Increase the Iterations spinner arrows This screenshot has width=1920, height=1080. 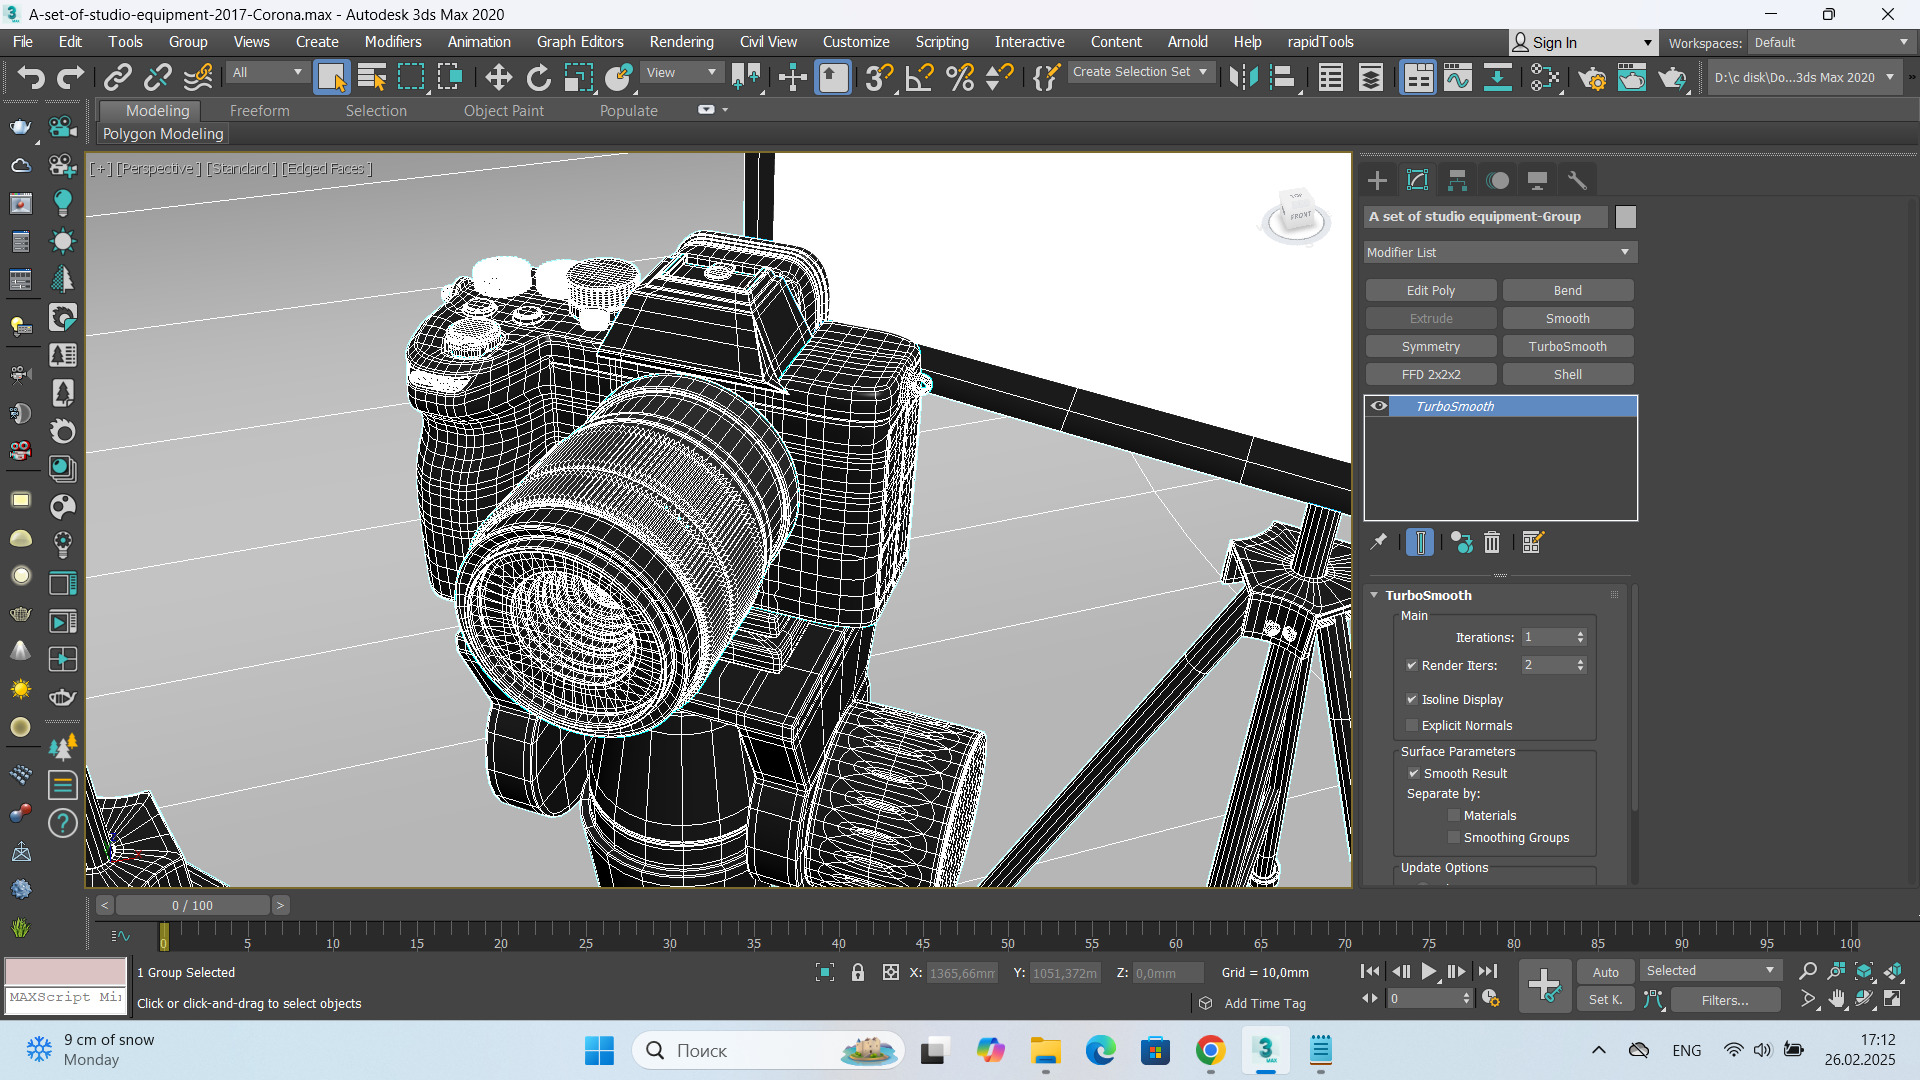tap(1580, 633)
